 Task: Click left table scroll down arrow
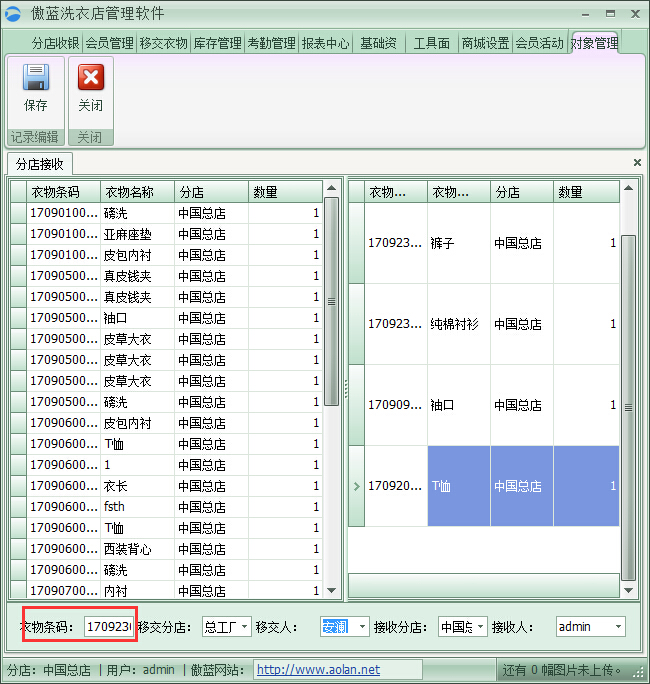pos(332,591)
